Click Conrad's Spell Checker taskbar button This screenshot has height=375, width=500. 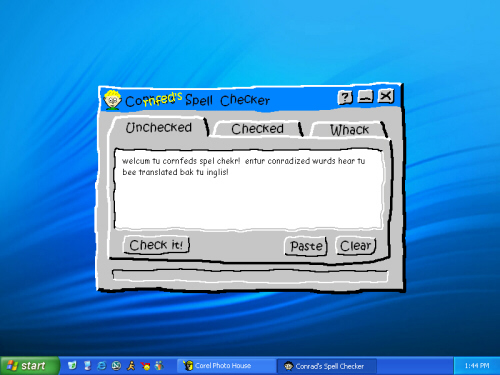(327, 366)
